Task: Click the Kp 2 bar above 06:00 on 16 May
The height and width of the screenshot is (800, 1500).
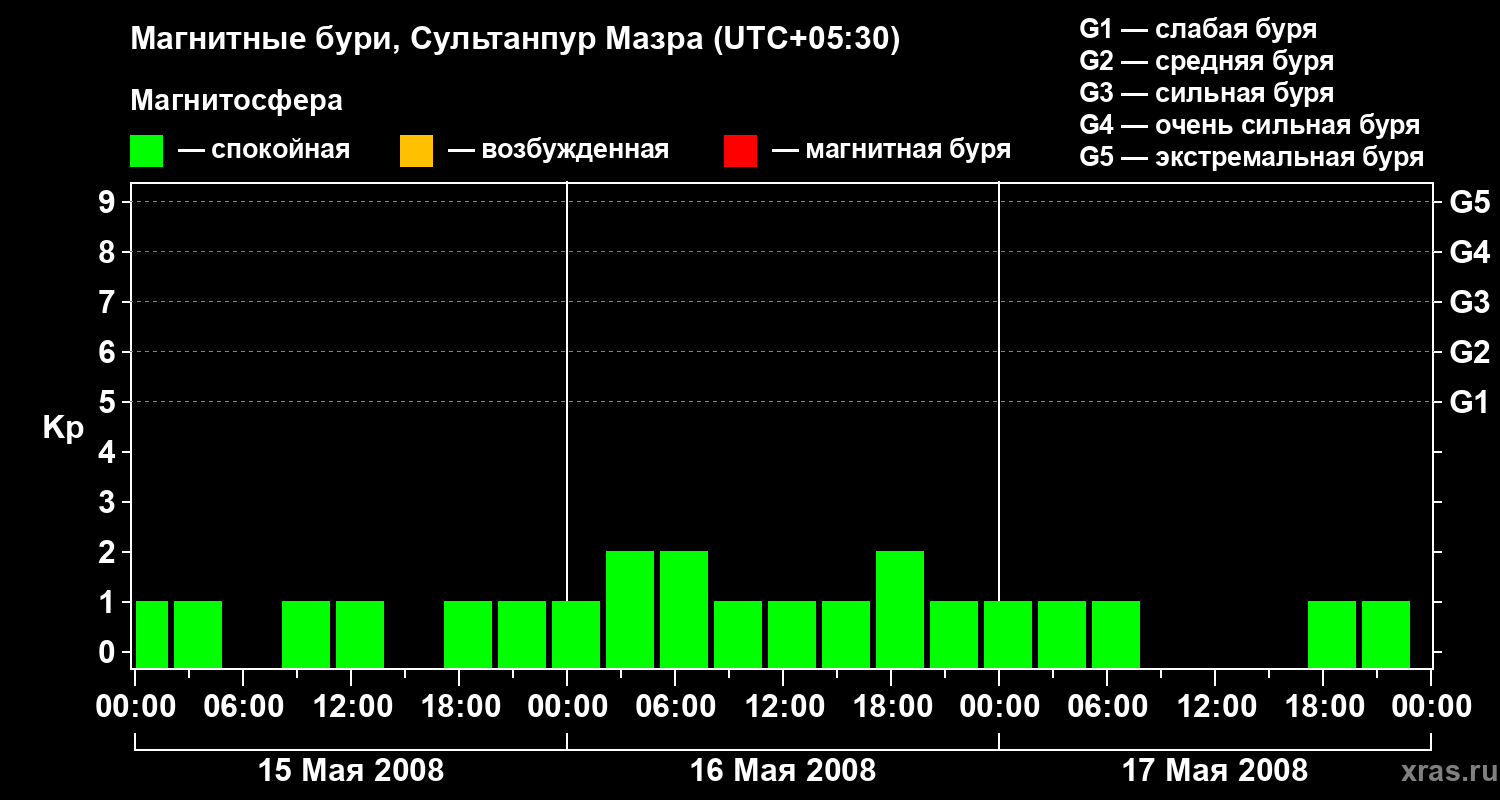Action: click(684, 609)
